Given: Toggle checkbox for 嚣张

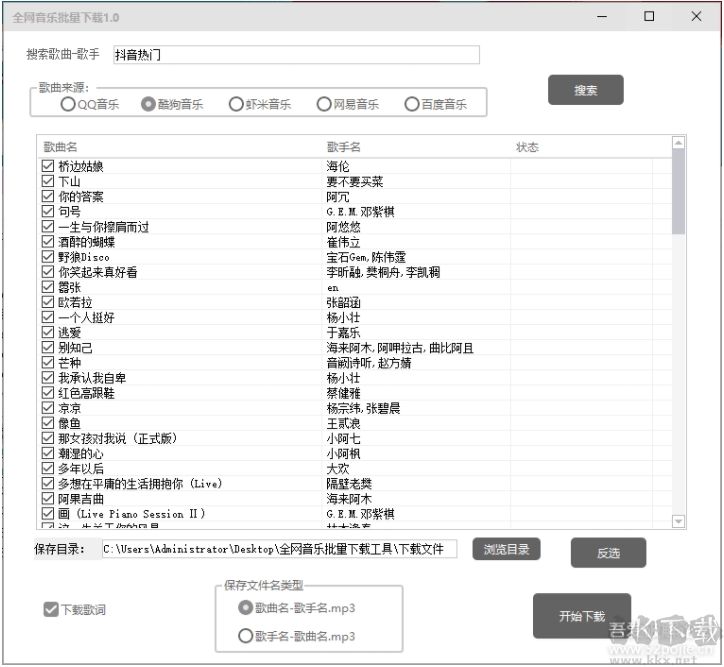Looking at the screenshot, I should click(x=48, y=287).
